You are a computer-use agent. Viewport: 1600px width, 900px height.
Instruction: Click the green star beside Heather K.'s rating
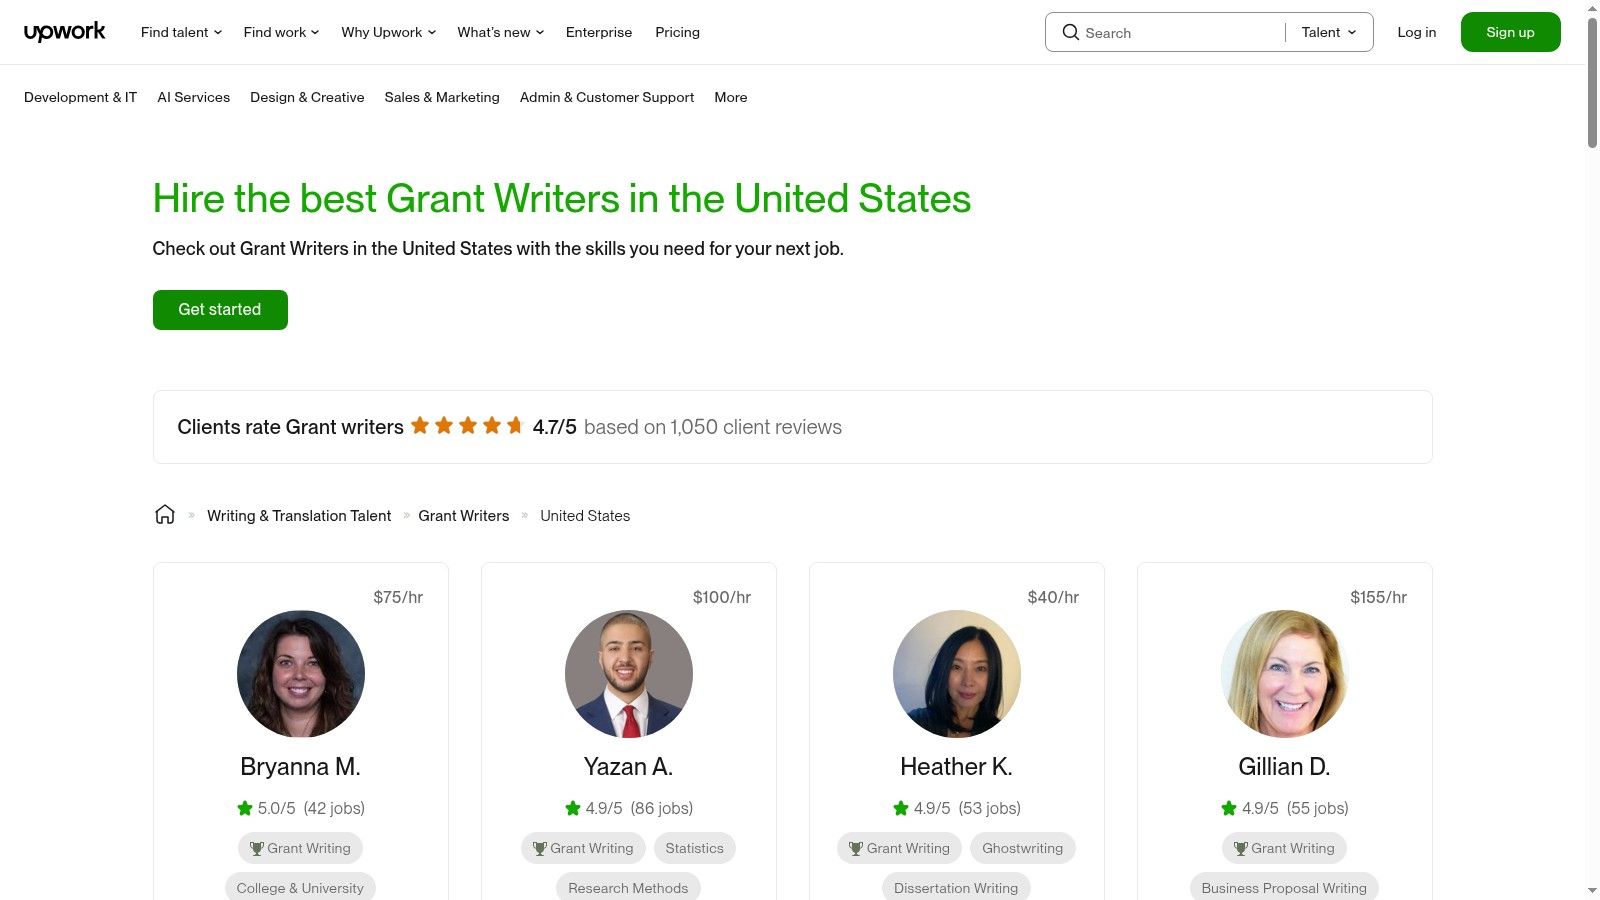click(x=901, y=808)
